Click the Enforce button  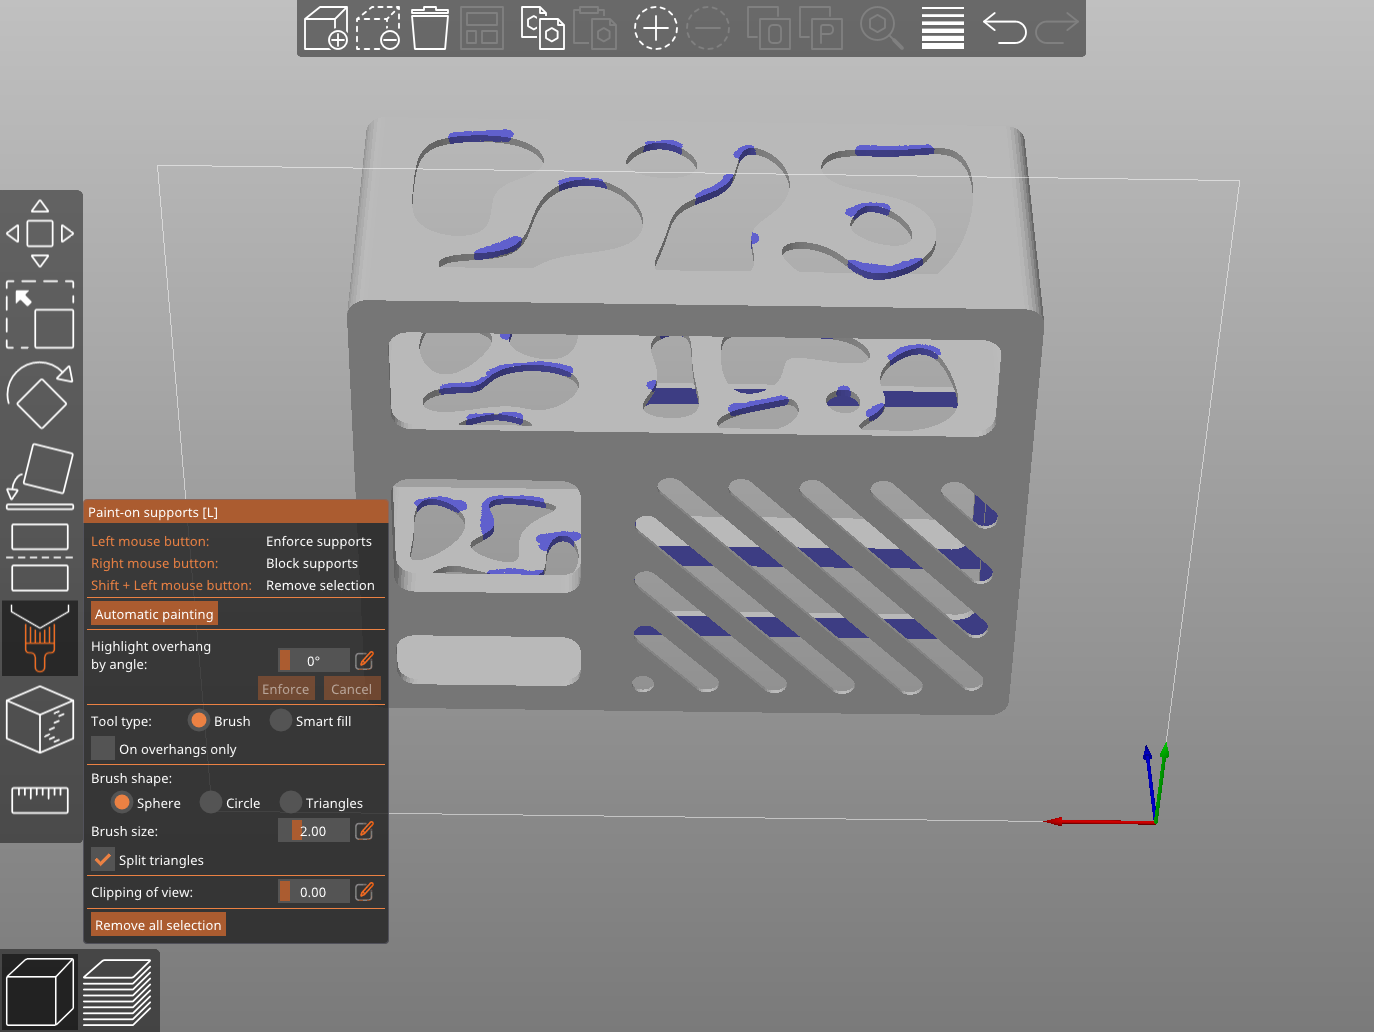coord(286,689)
